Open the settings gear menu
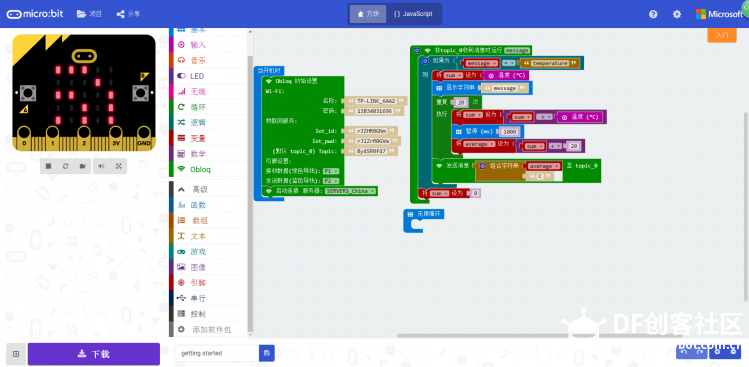749x367 pixels. 677,14
